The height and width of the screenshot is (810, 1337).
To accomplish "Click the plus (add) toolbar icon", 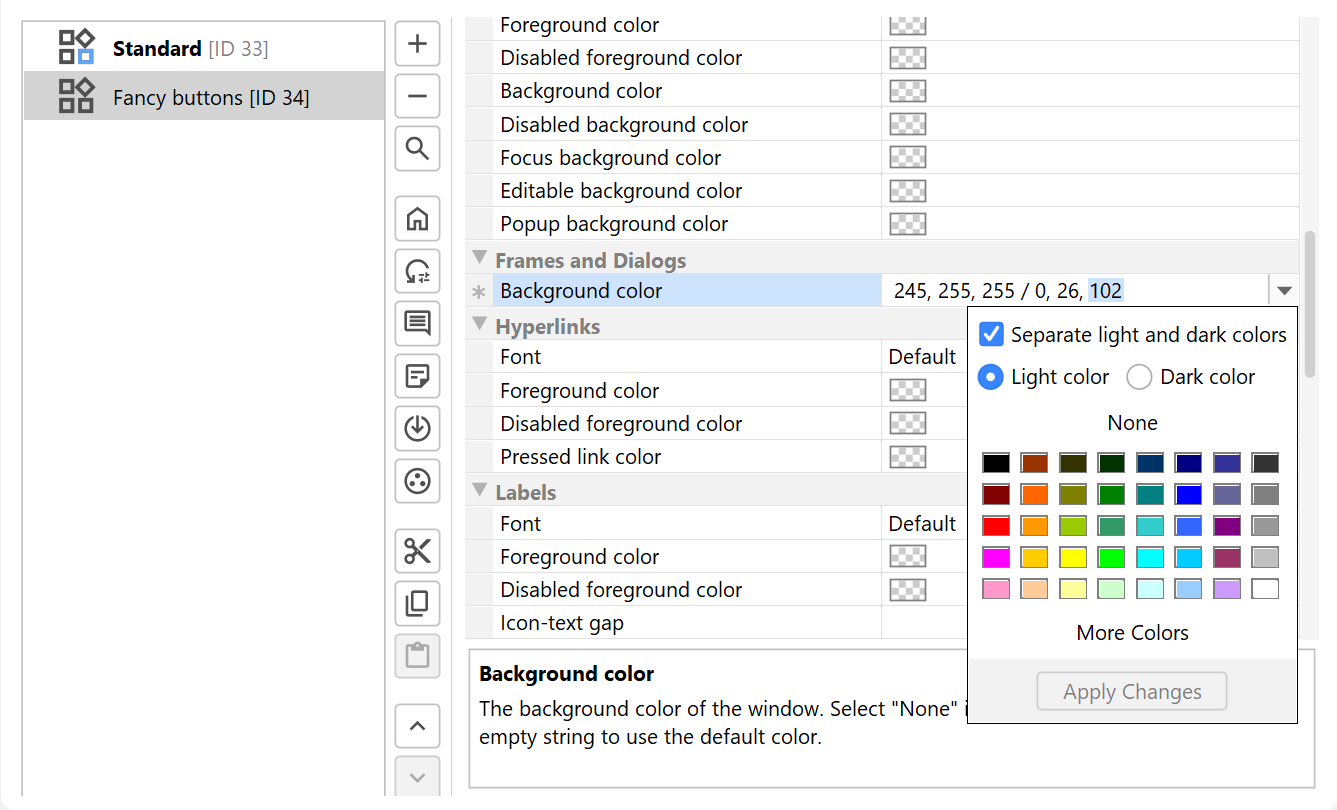I will pos(418,44).
